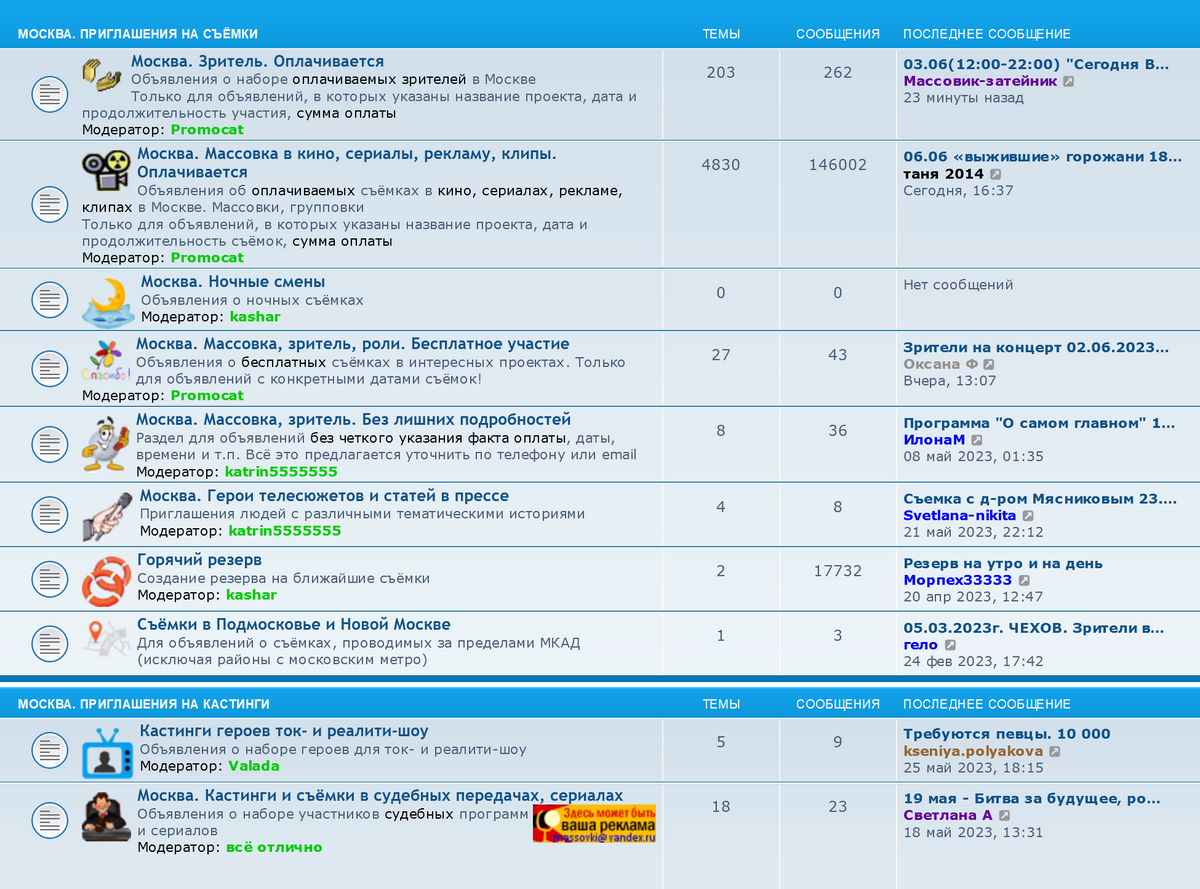Click the moon icon beside Ночные смены
This screenshot has height=889, width=1200.
coord(107,300)
